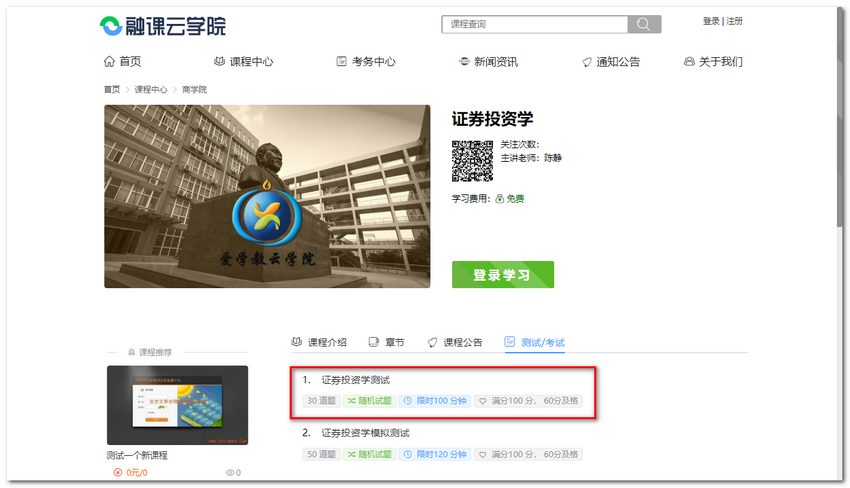Open the 测试一个新课程 recommended course thumbnail
The image size is (850, 488).
coord(177,405)
